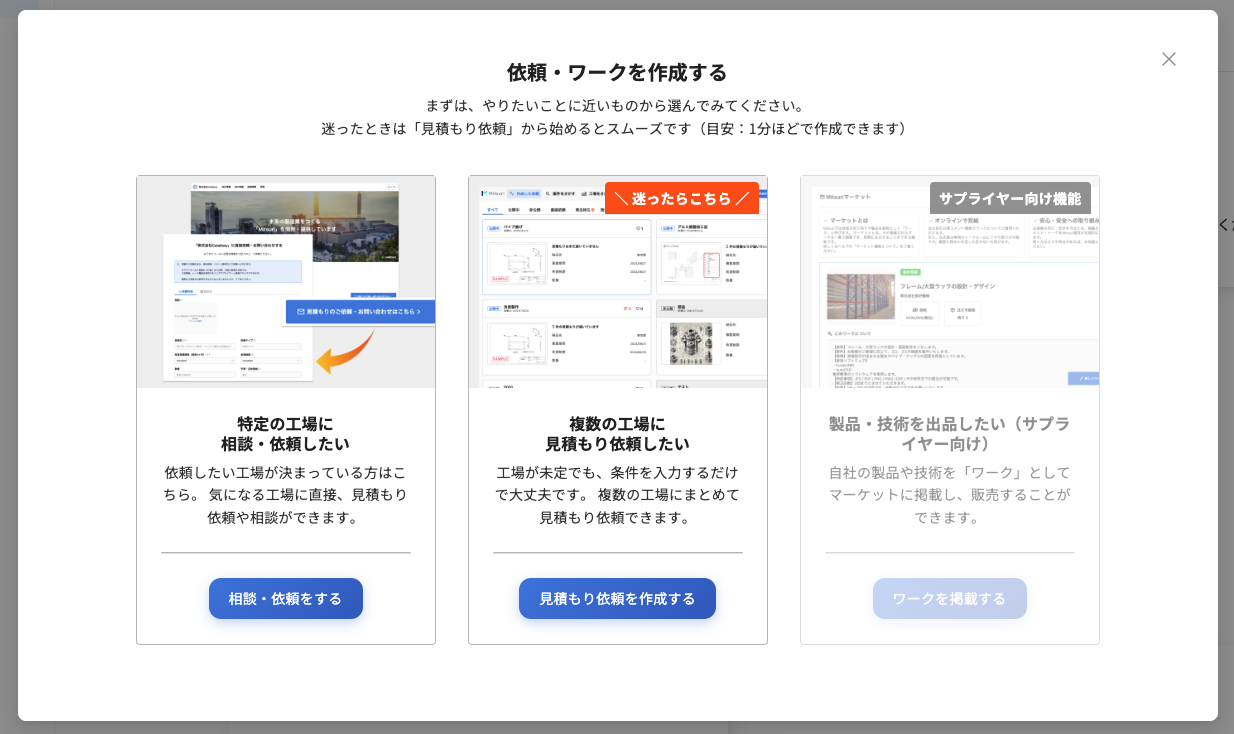
Task: Click the checkmark icon next to オンラインで完結
Action: point(930,219)
